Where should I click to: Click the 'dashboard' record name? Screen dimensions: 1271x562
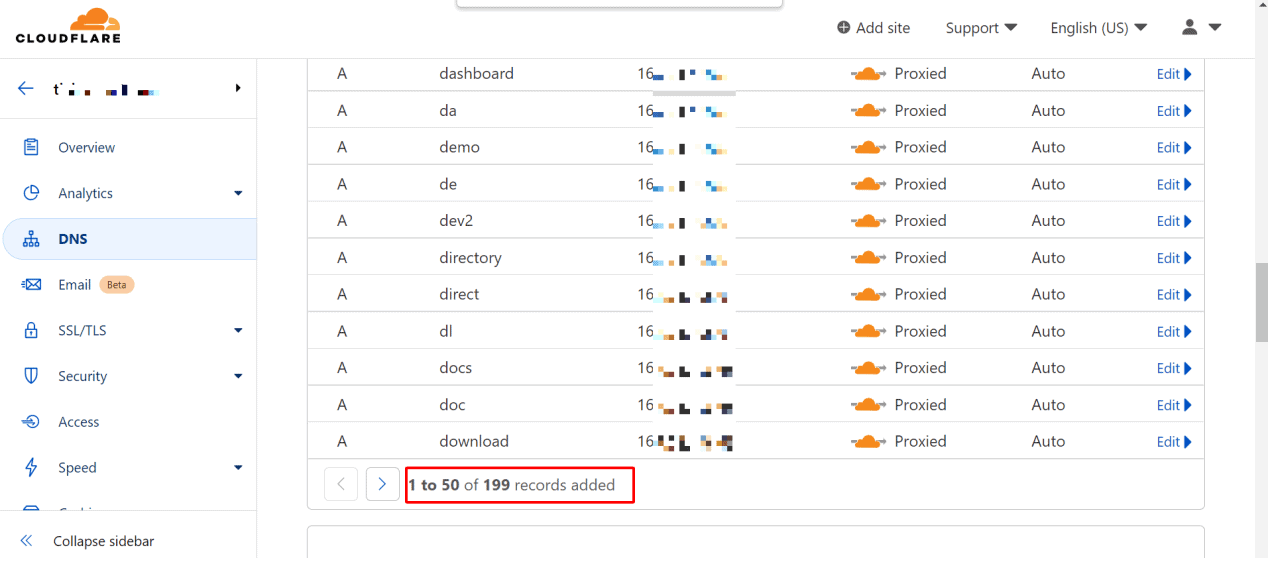476,74
